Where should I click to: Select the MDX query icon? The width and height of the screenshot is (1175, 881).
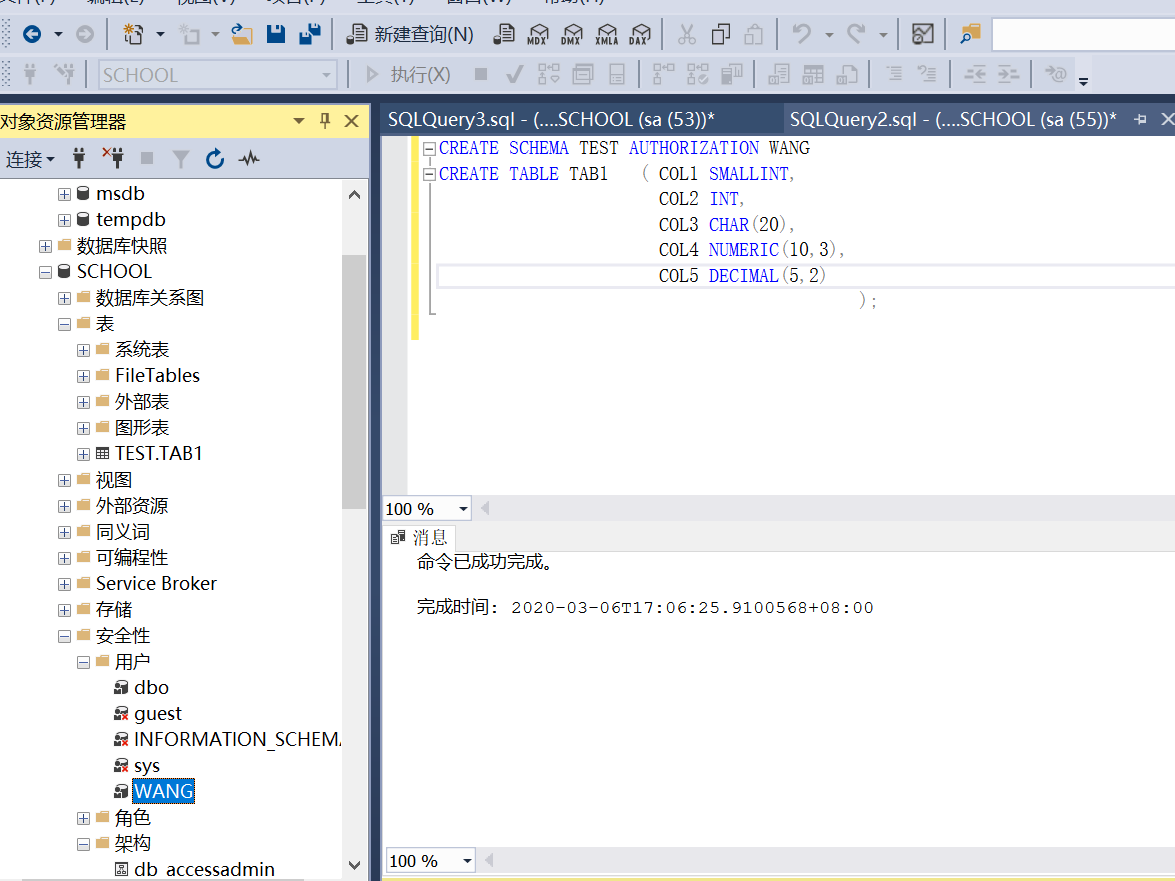coord(538,33)
